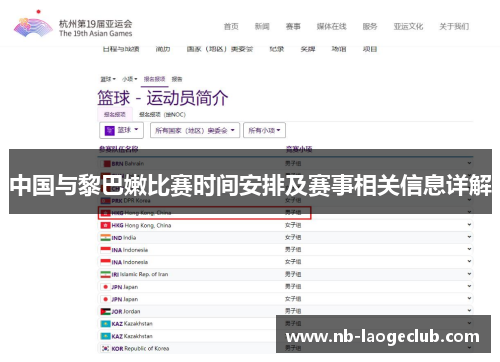
Task: Open 国家（地区）奥委会 in the secondary menu
Action: point(220,49)
